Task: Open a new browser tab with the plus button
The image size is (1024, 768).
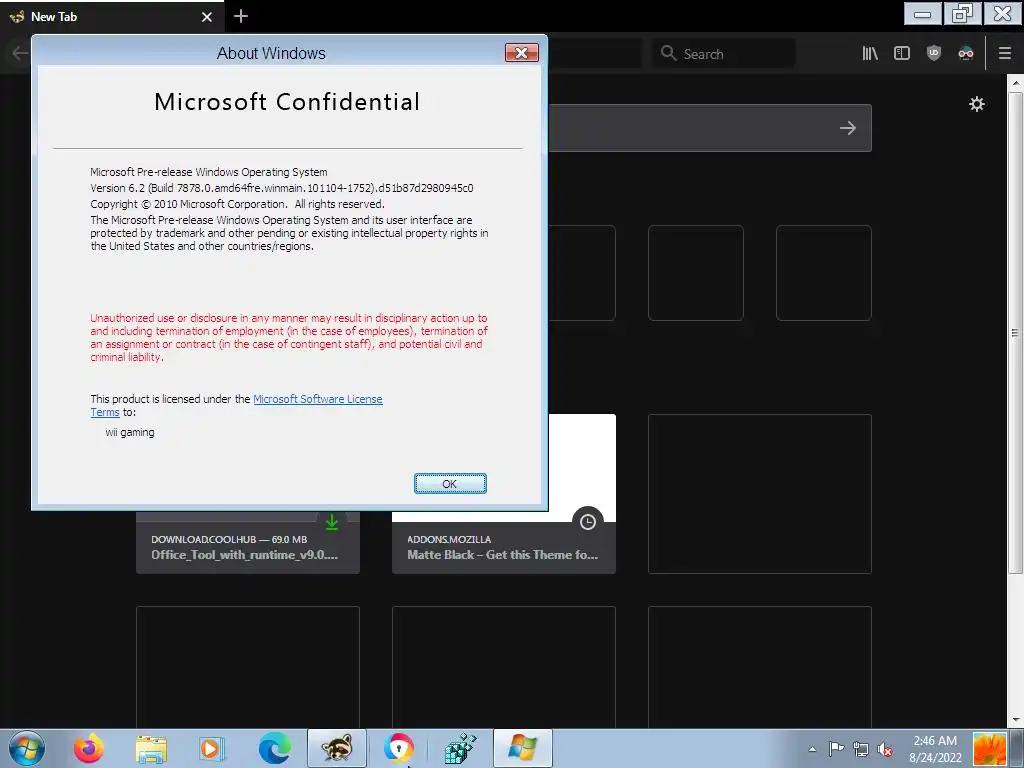Action: [x=241, y=16]
